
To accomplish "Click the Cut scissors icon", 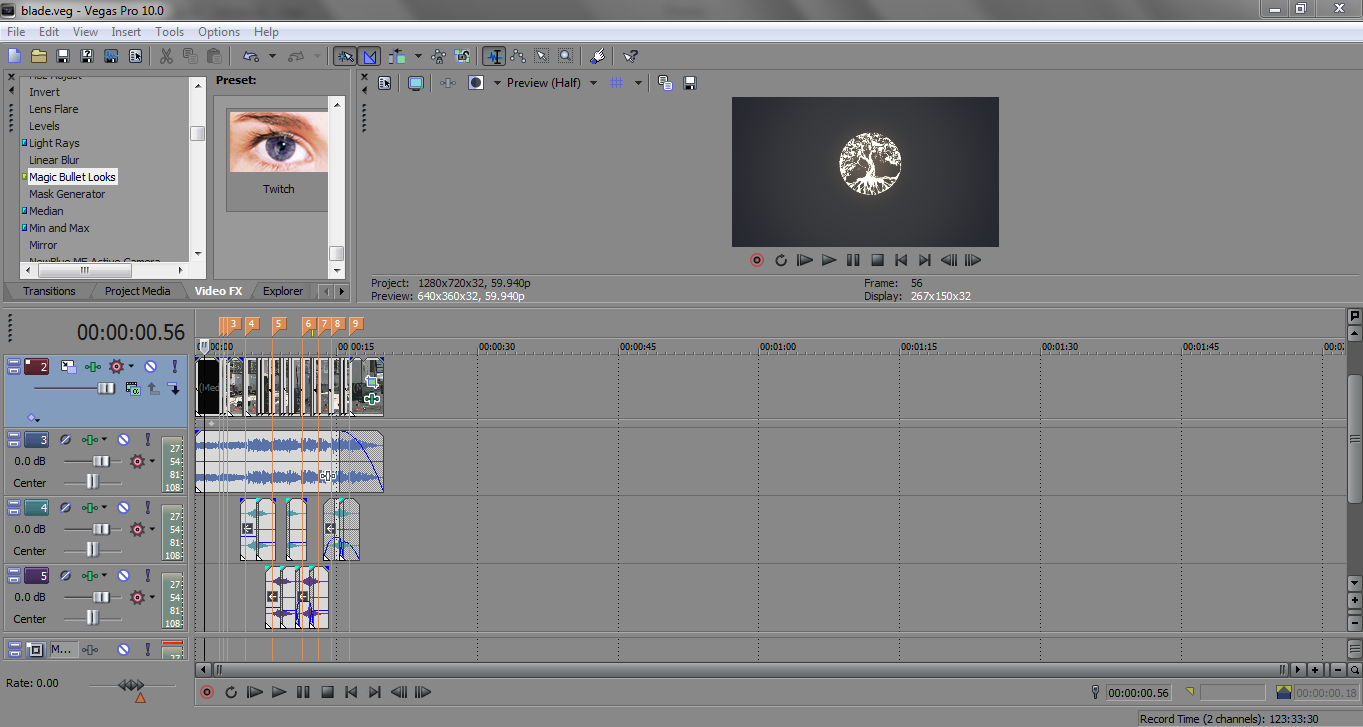I will [166, 56].
